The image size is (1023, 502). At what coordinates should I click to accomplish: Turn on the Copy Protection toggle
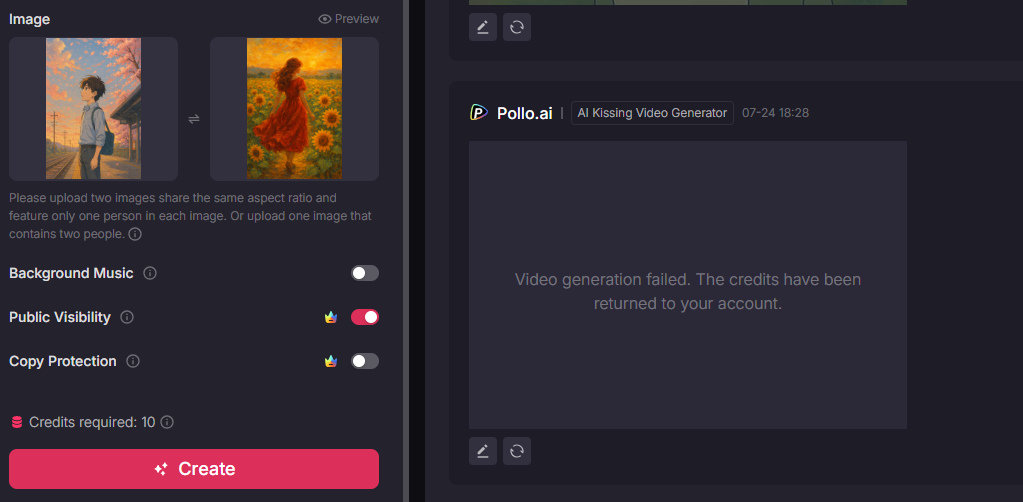coord(365,361)
